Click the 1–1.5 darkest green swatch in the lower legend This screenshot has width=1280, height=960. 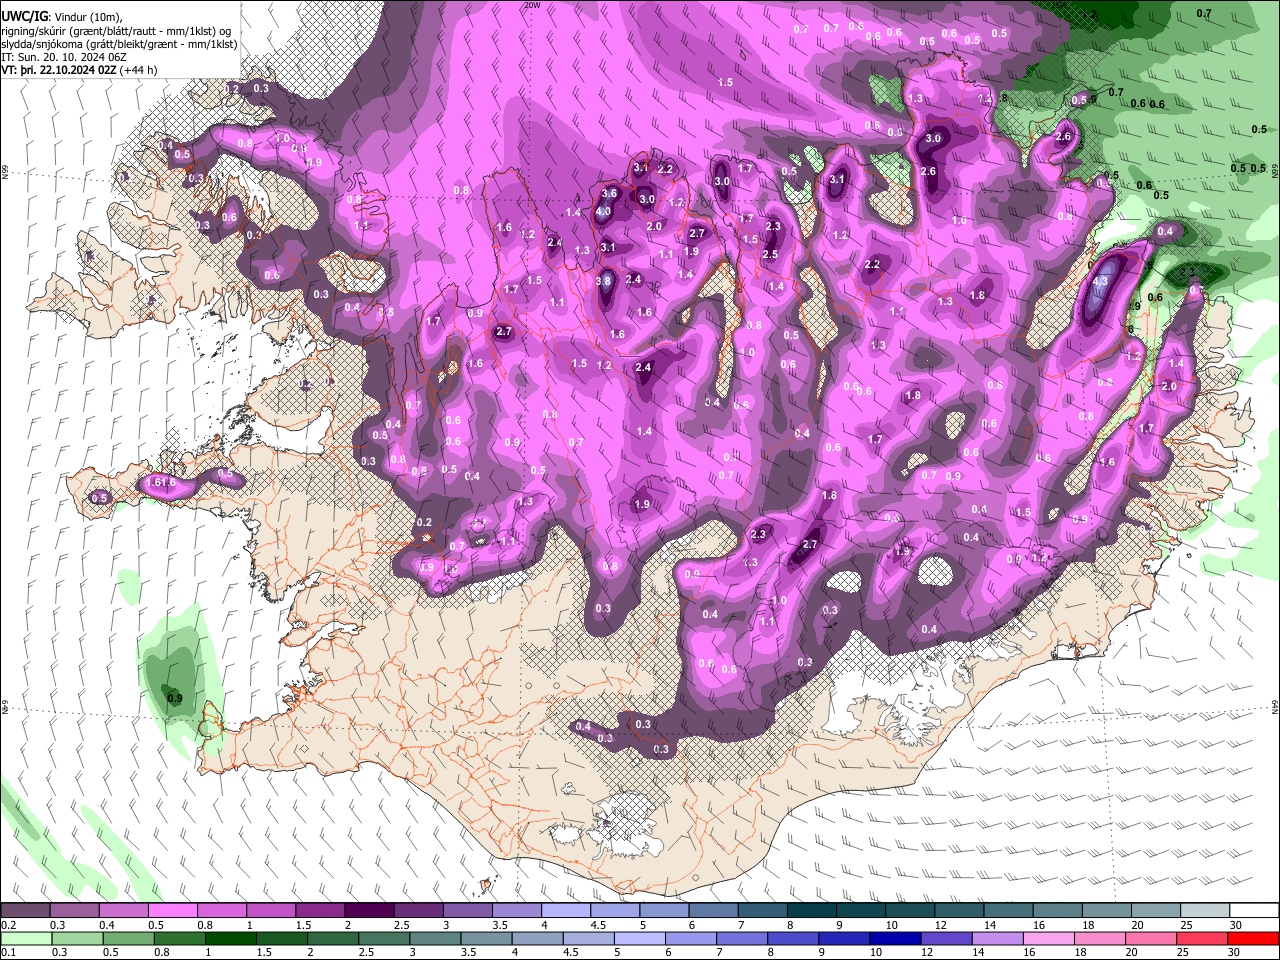click(230, 938)
